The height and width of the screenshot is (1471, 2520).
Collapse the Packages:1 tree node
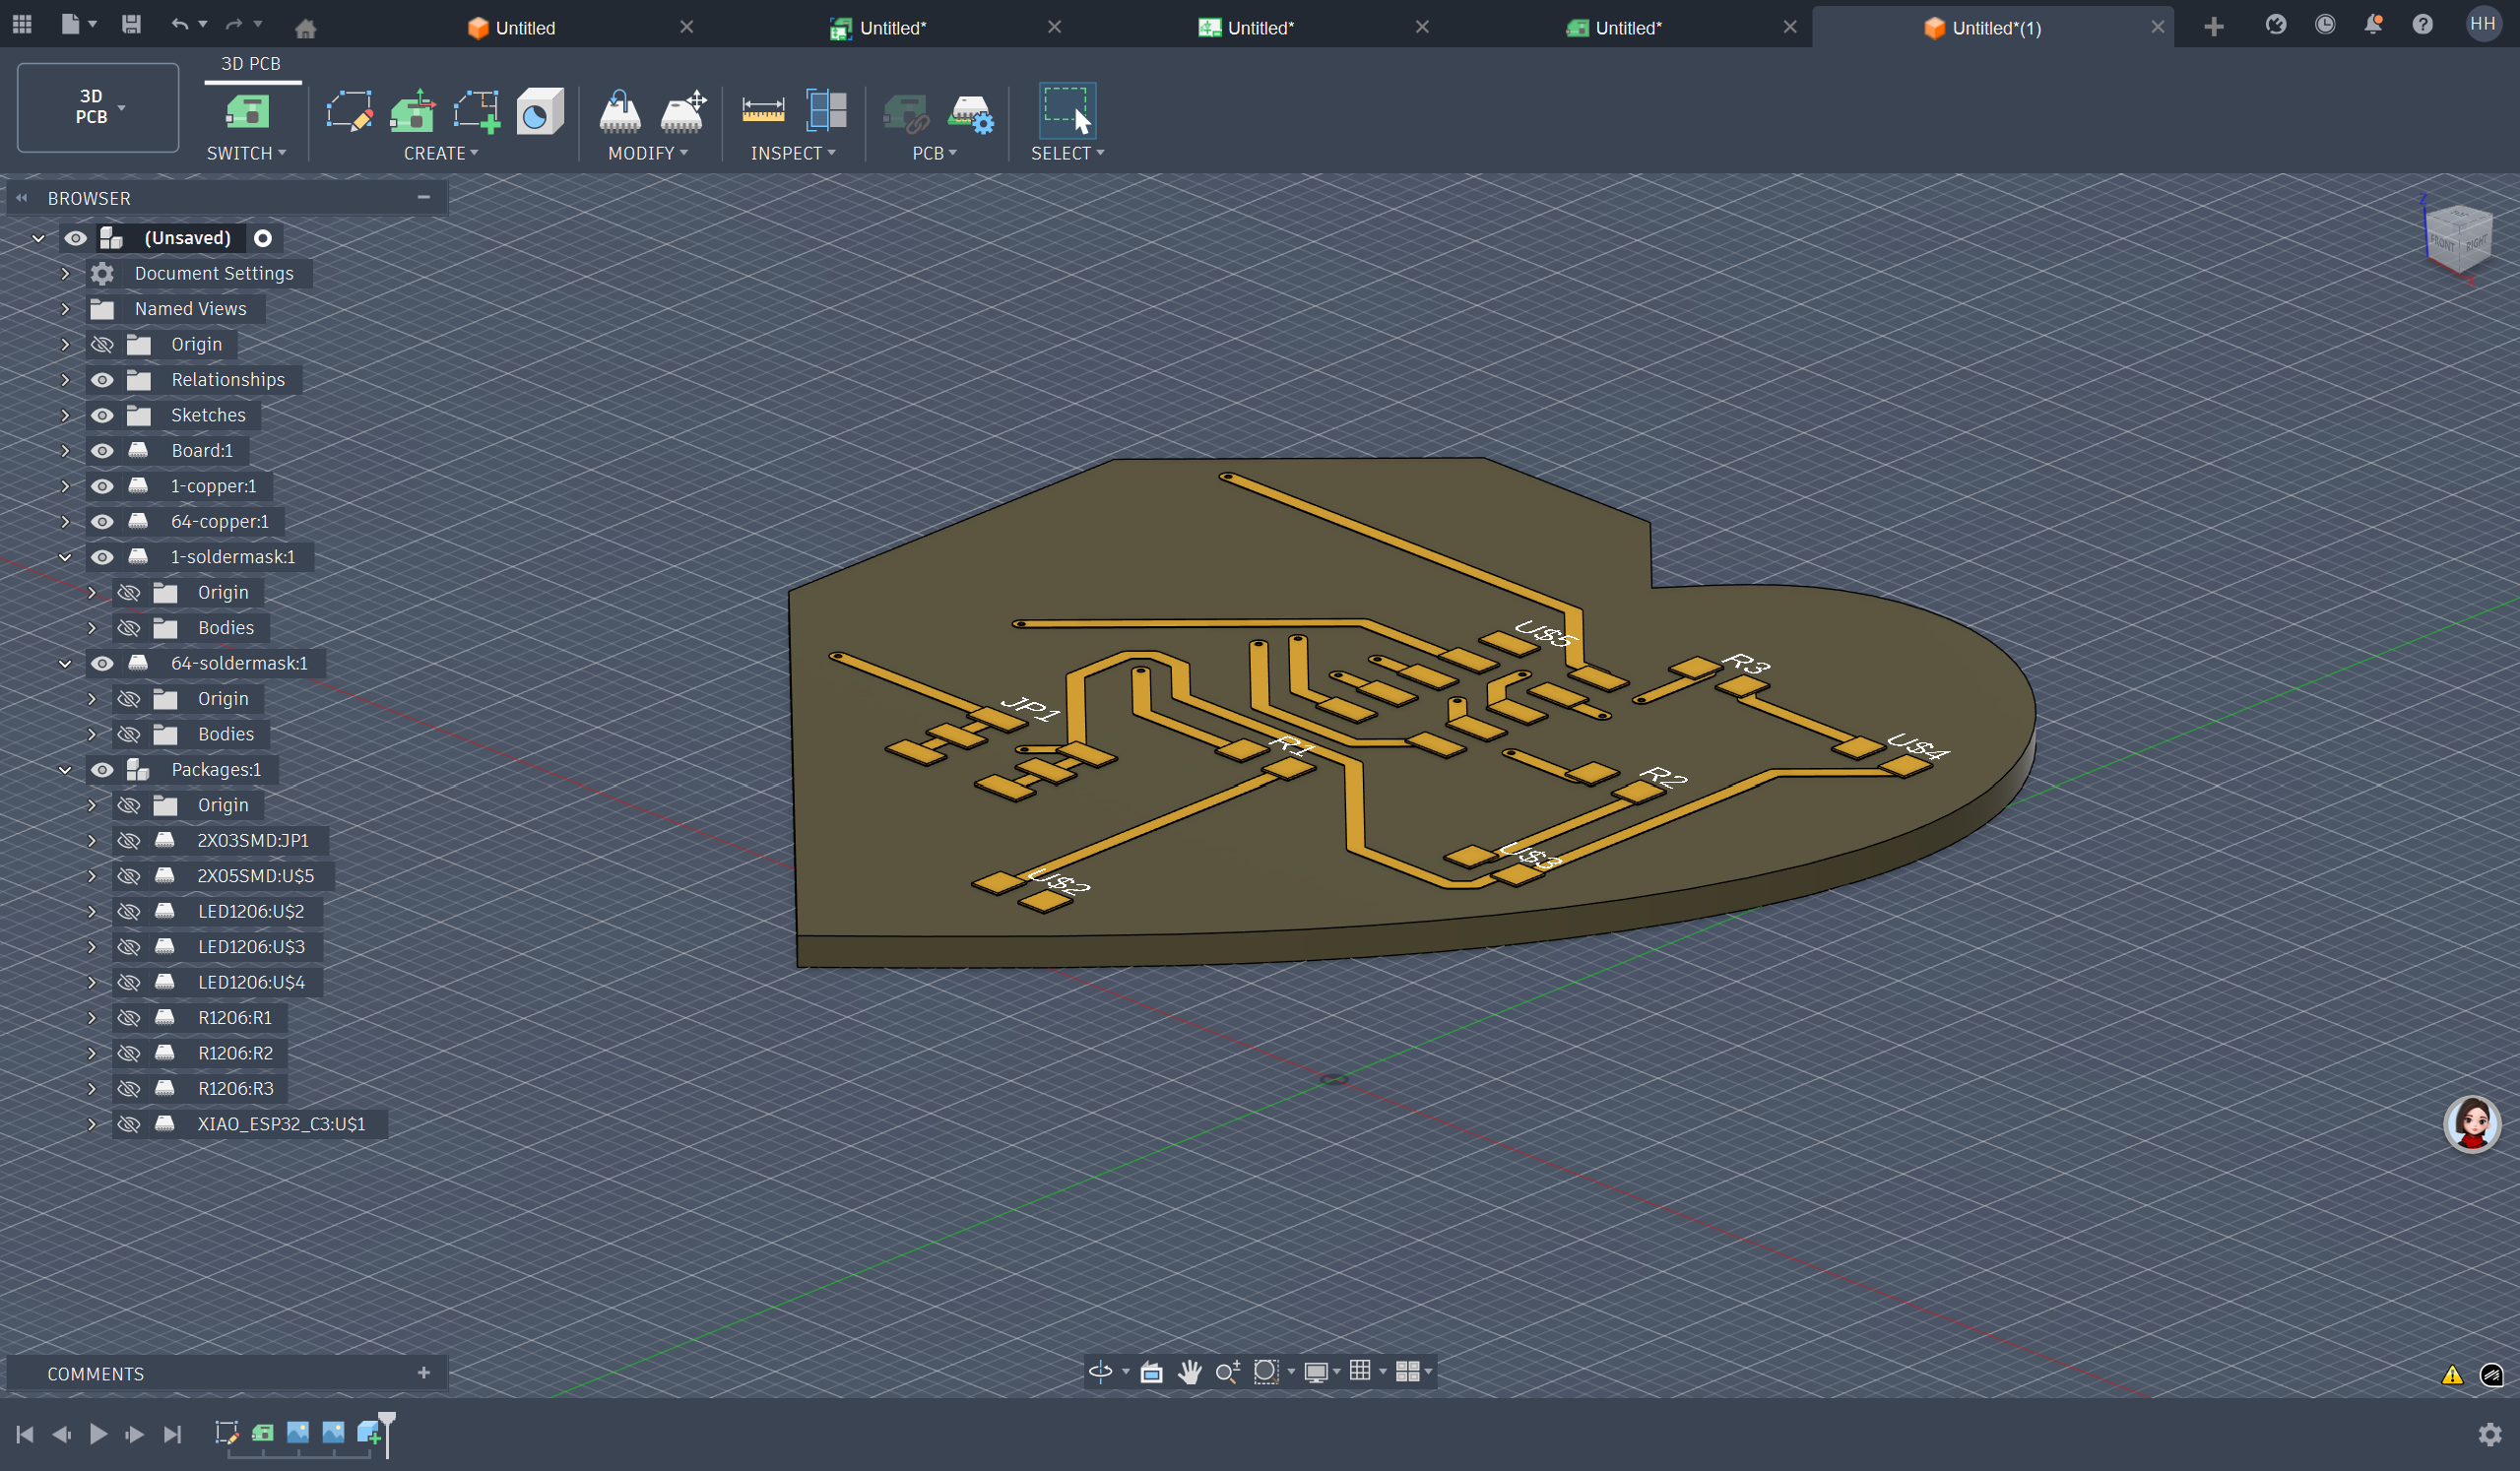[x=65, y=770]
